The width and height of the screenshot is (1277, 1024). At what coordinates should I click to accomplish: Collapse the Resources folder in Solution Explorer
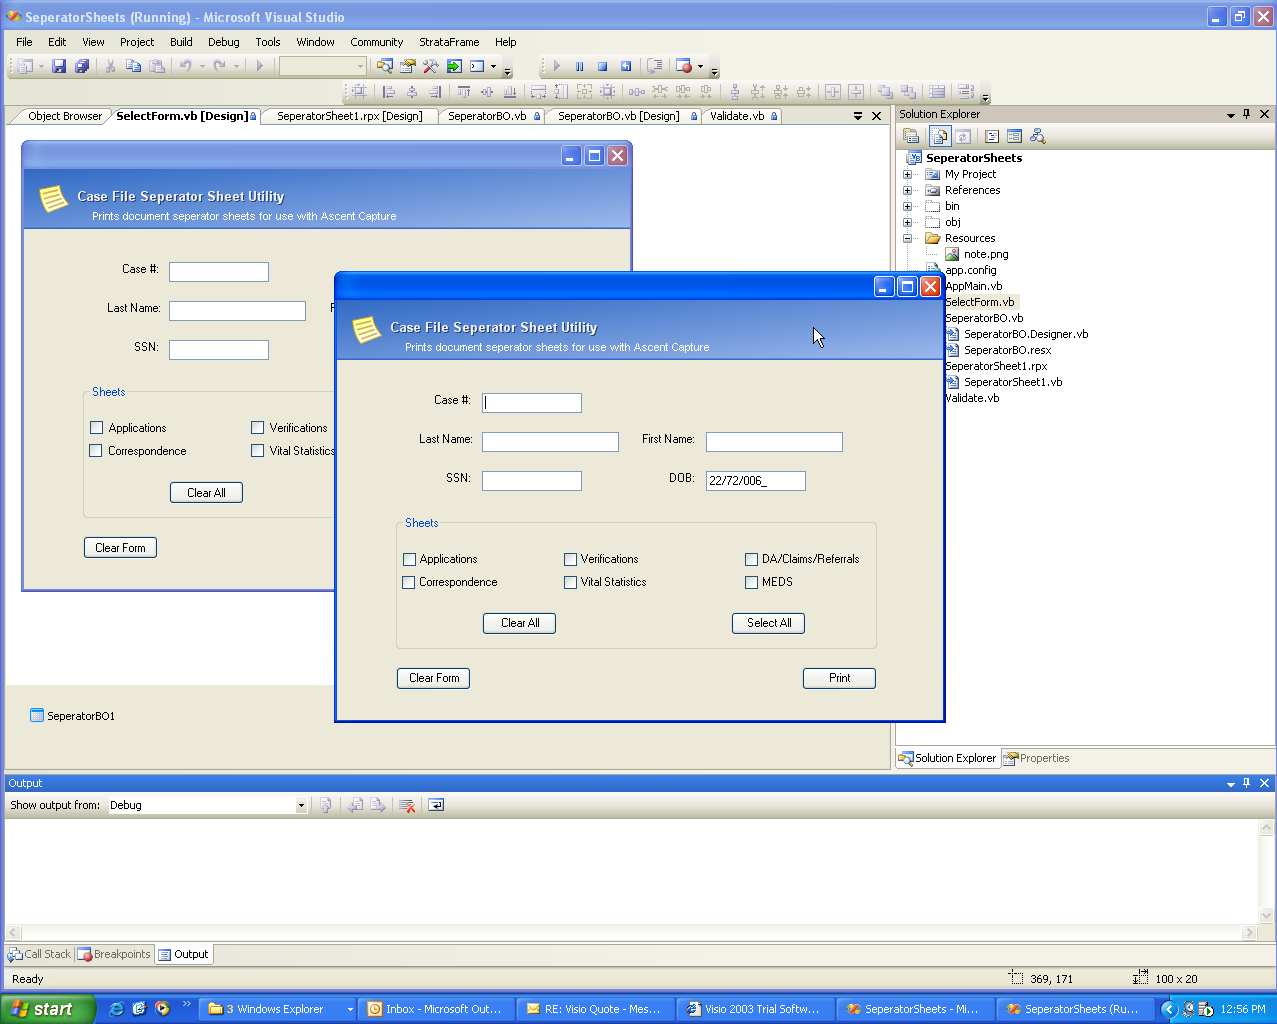click(908, 238)
